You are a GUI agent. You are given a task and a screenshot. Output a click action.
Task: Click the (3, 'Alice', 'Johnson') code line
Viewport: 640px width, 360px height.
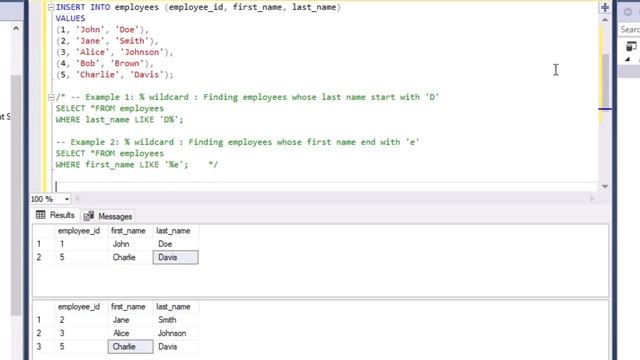click(x=115, y=52)
